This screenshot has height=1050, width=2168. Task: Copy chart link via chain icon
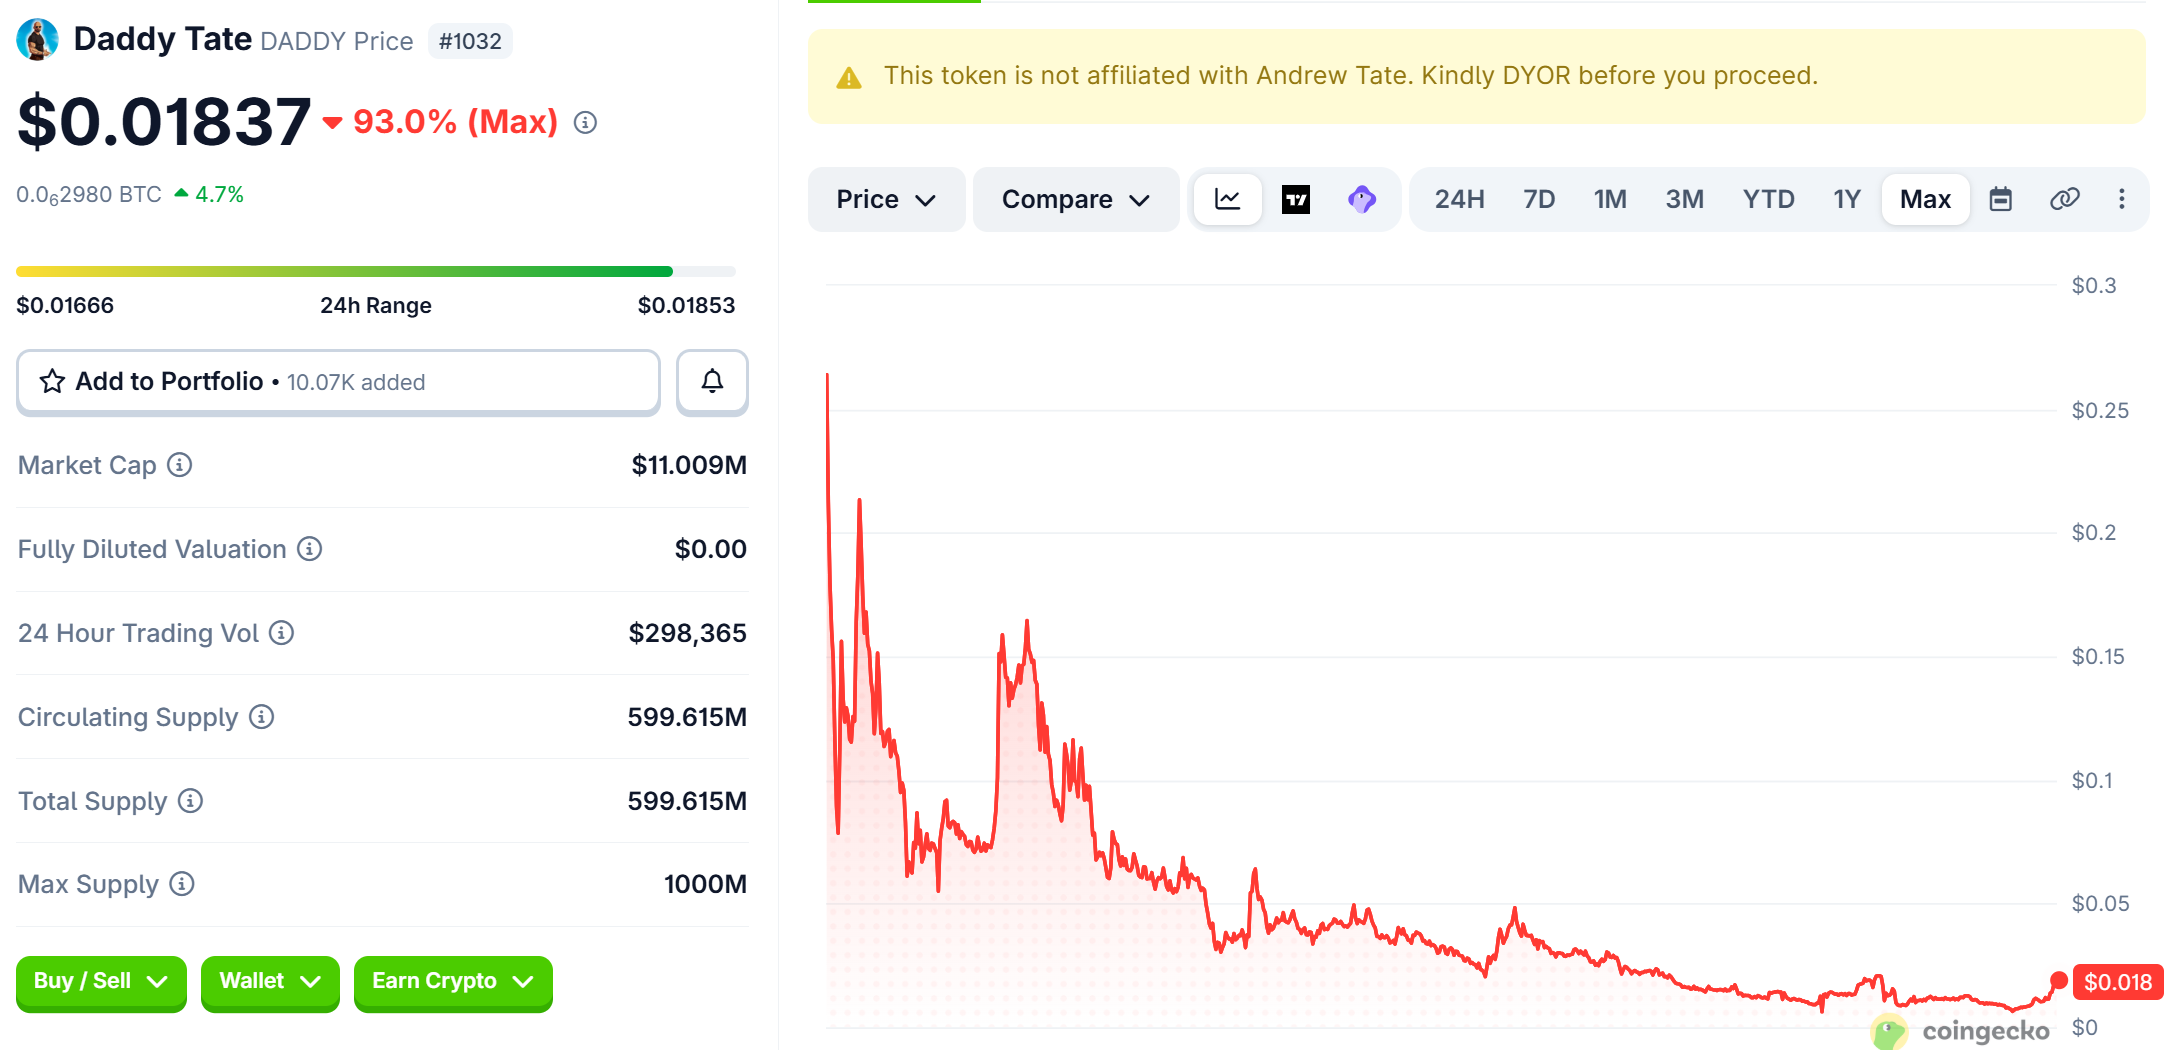(x=2064, y=199)
